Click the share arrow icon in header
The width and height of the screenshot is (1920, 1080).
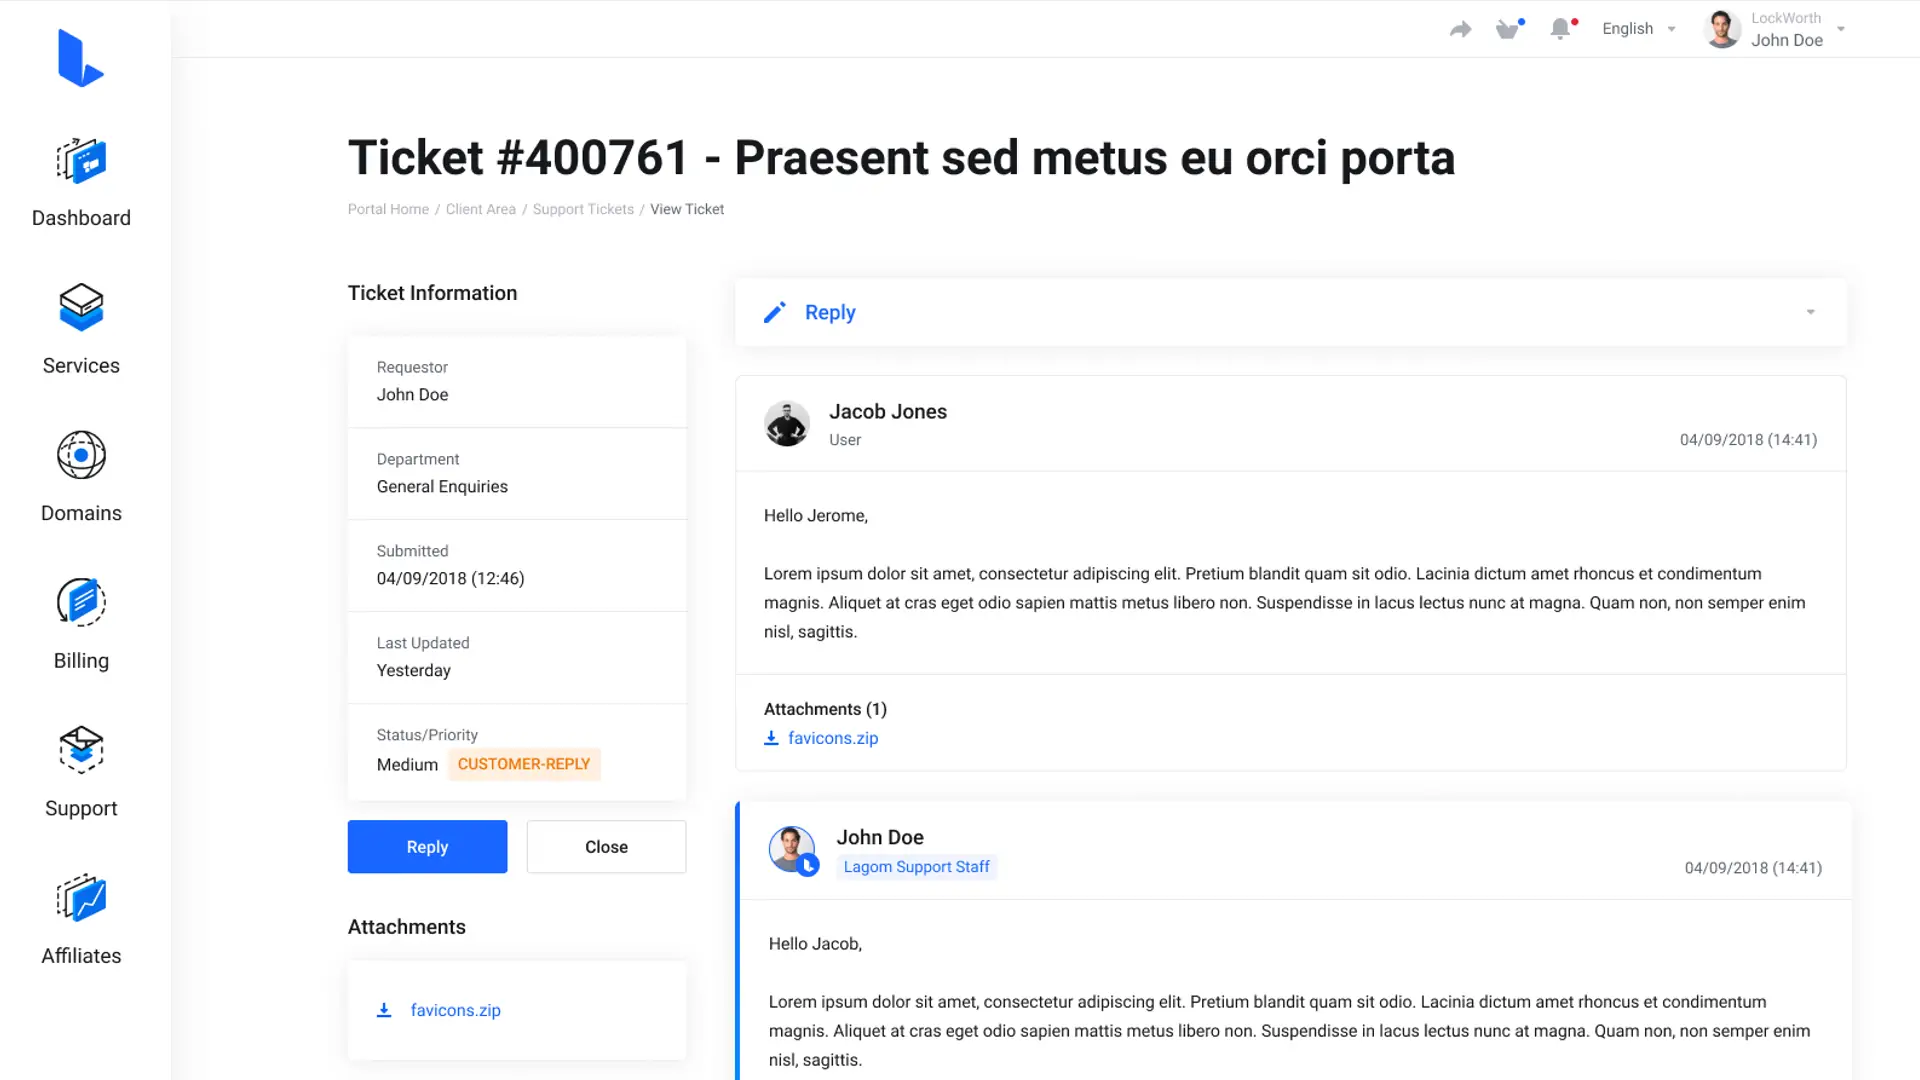pos(1460,29)
